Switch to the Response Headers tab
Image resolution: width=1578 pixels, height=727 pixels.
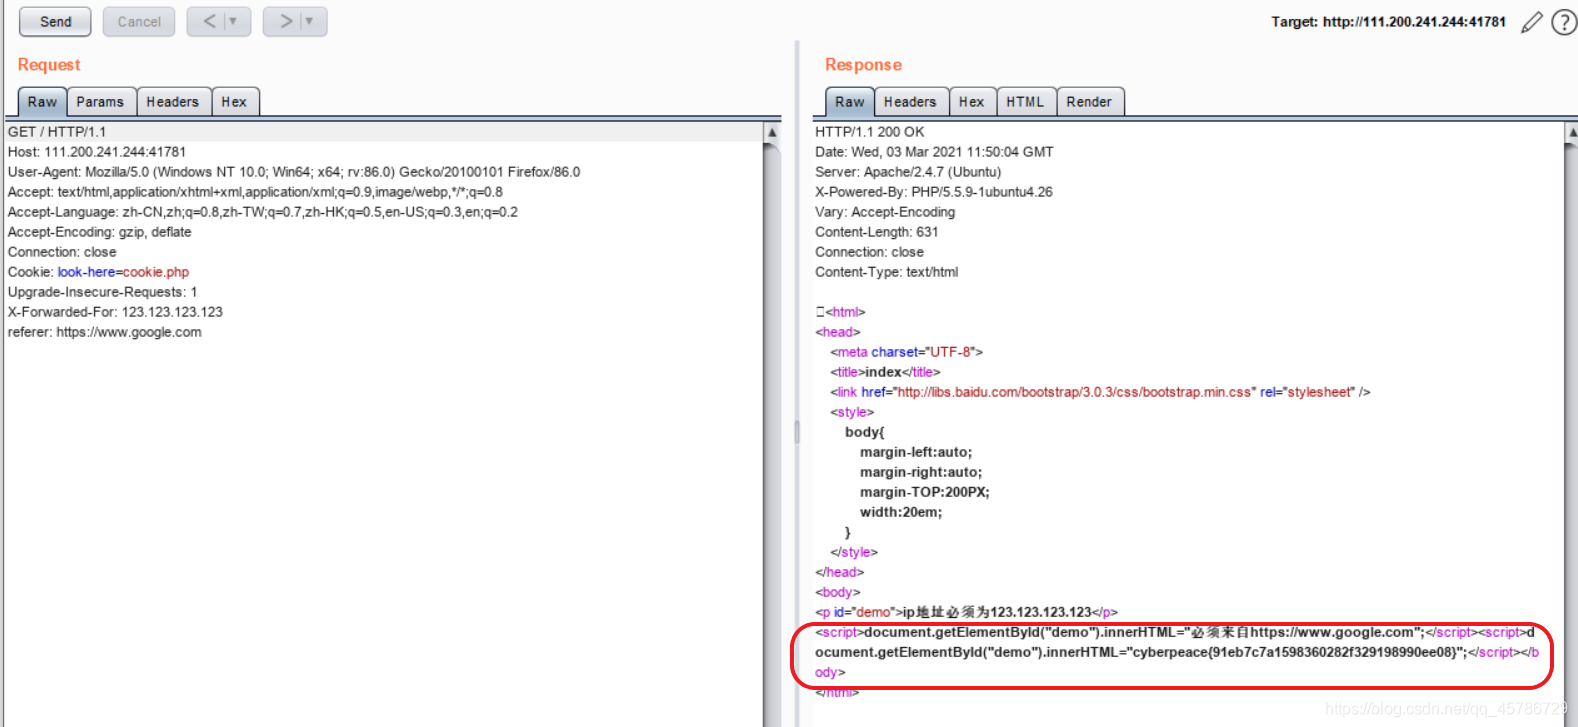click(x=910, y=102)
